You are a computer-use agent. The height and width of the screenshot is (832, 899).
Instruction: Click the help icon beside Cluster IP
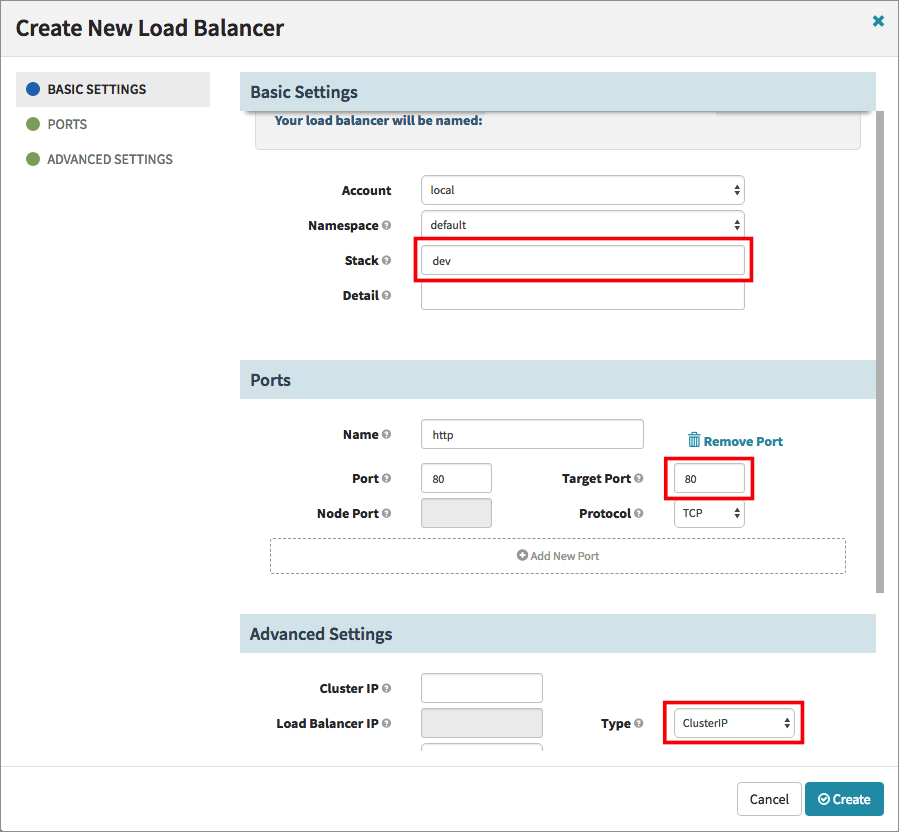click(x=387, y=689)
